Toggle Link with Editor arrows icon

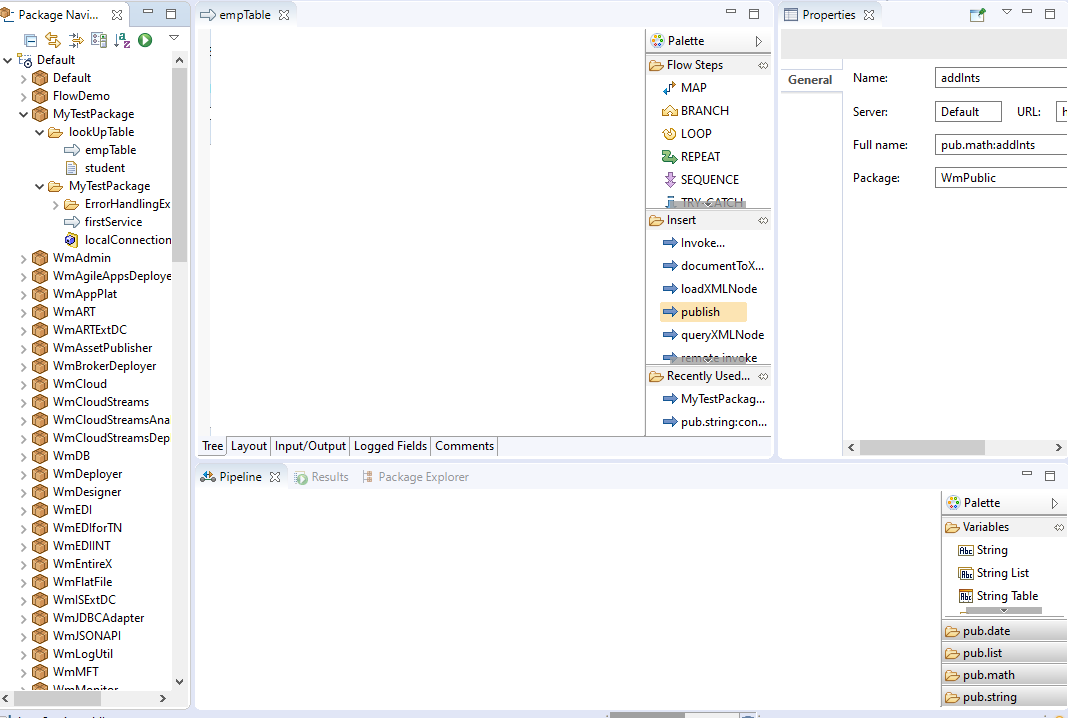[53, 40]
